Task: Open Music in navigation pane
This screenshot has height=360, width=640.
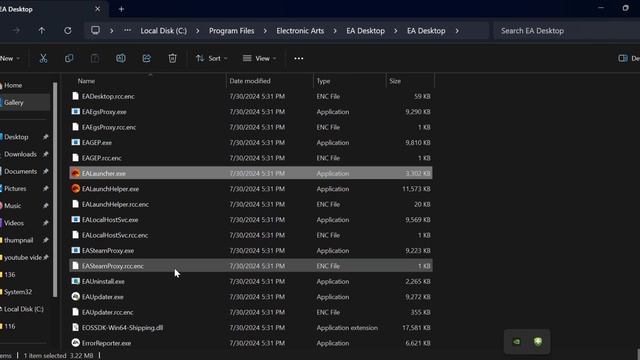Action: tap(13, 205)
